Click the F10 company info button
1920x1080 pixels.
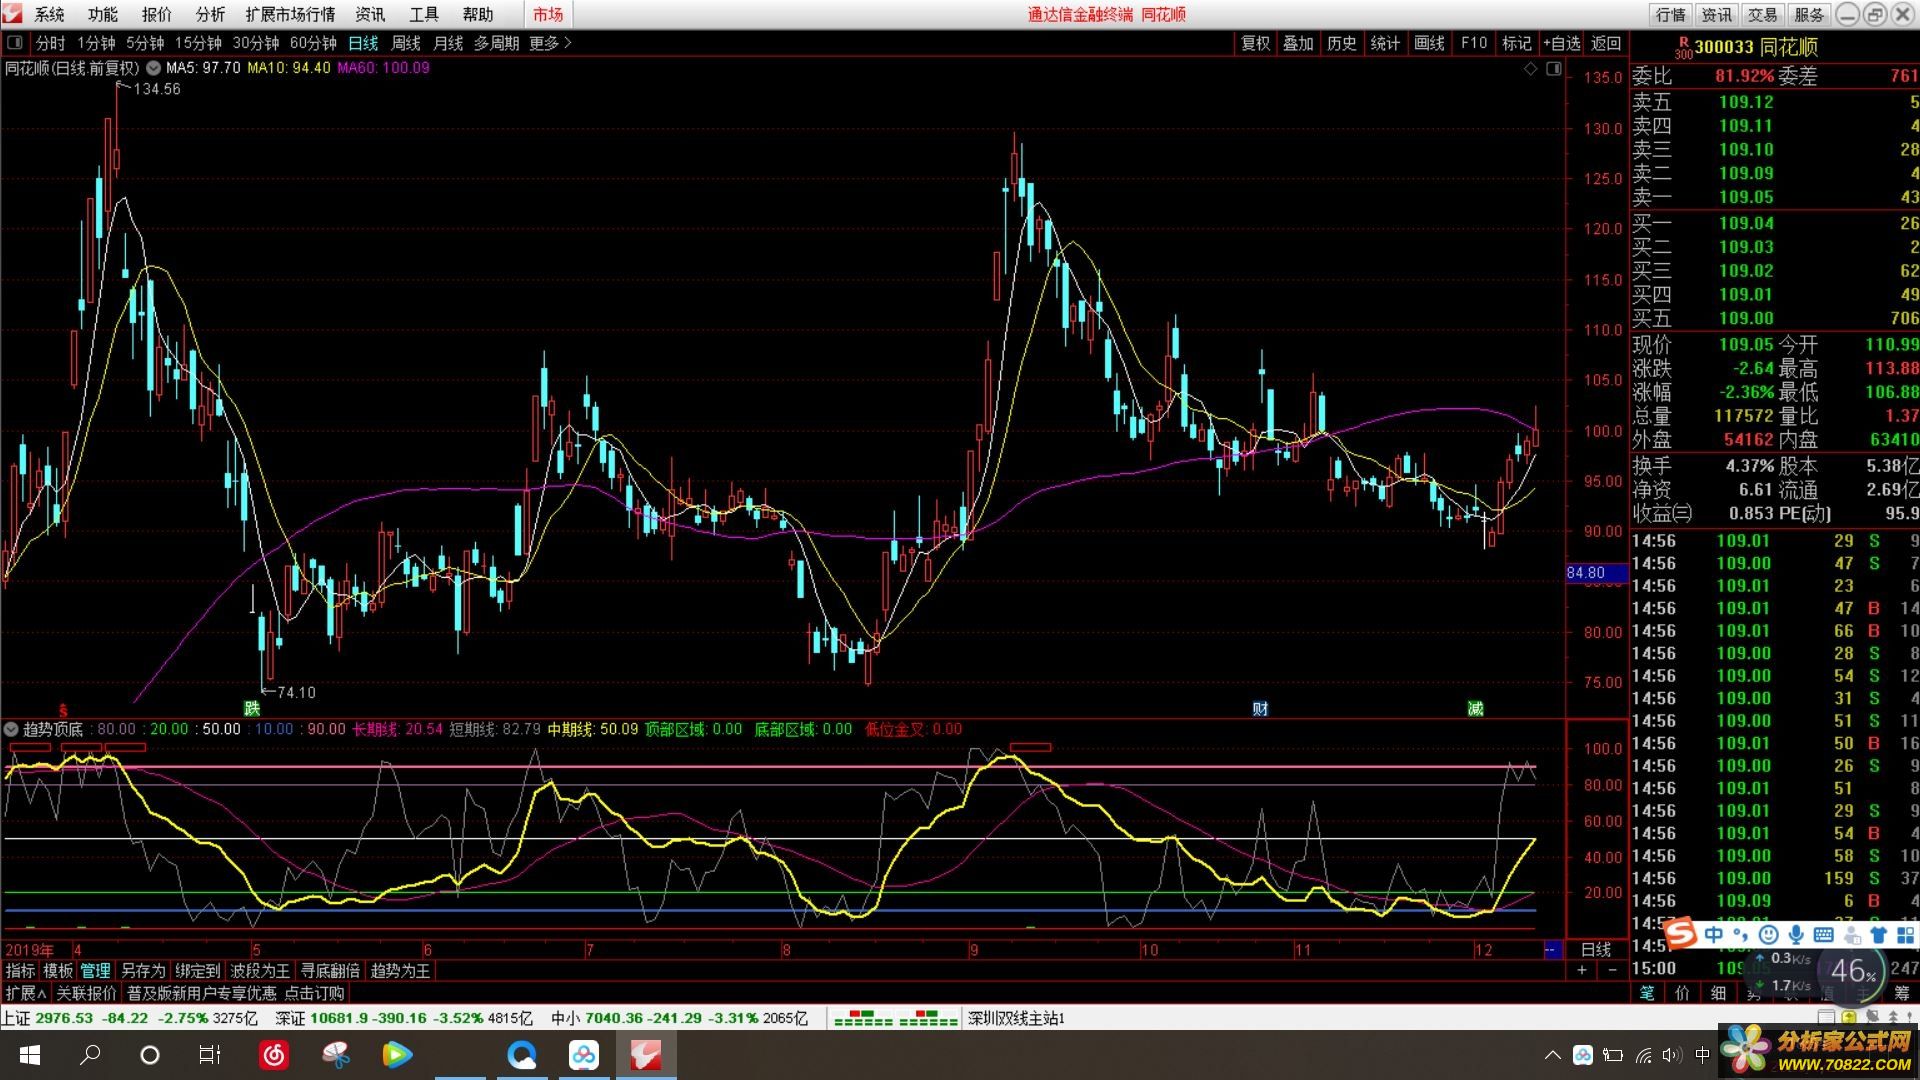[x=1474, y=43]
